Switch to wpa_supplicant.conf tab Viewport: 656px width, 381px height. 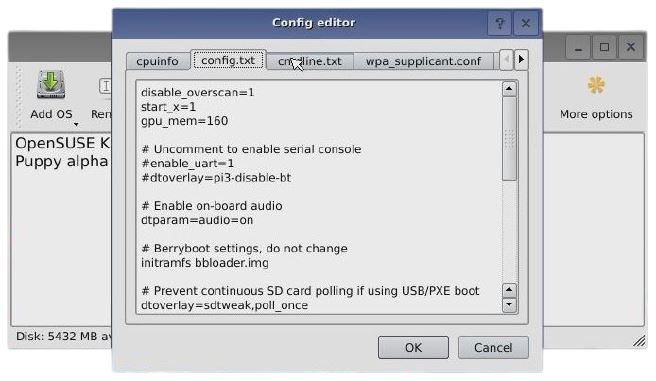coord(423,61)
